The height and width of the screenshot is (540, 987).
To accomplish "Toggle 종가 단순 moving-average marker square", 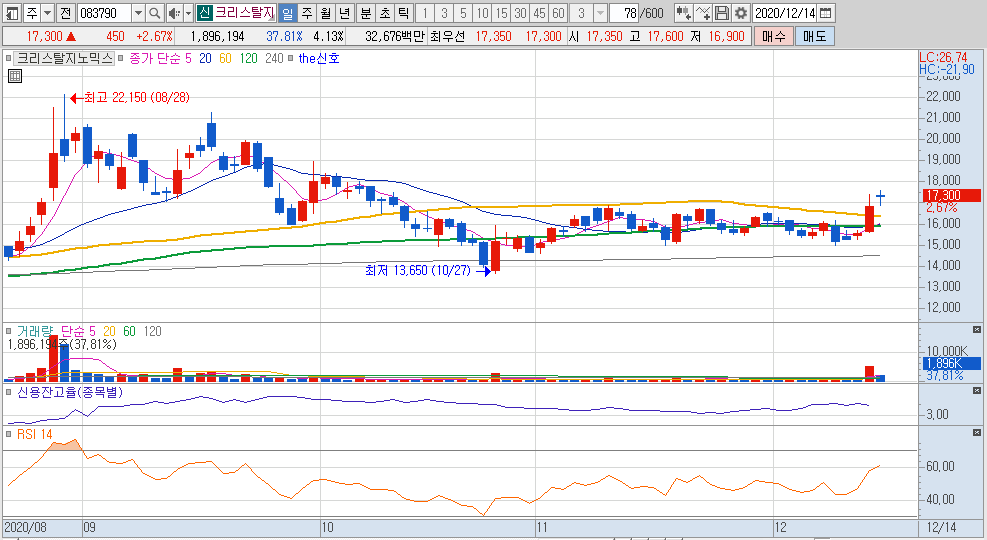I will [x=122, y=59].
